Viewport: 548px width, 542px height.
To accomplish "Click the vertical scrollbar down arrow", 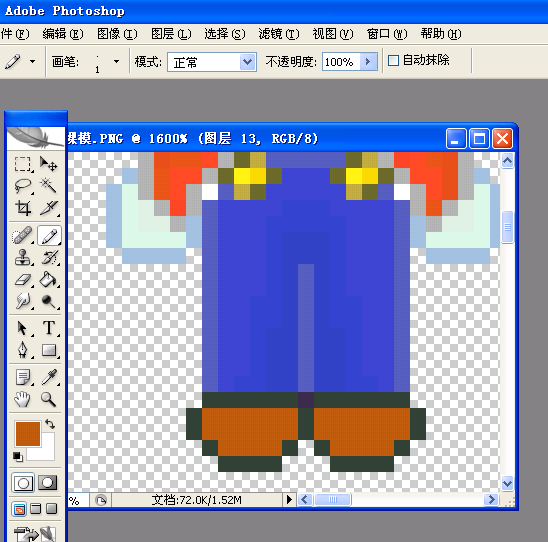I will click(507, 484).
